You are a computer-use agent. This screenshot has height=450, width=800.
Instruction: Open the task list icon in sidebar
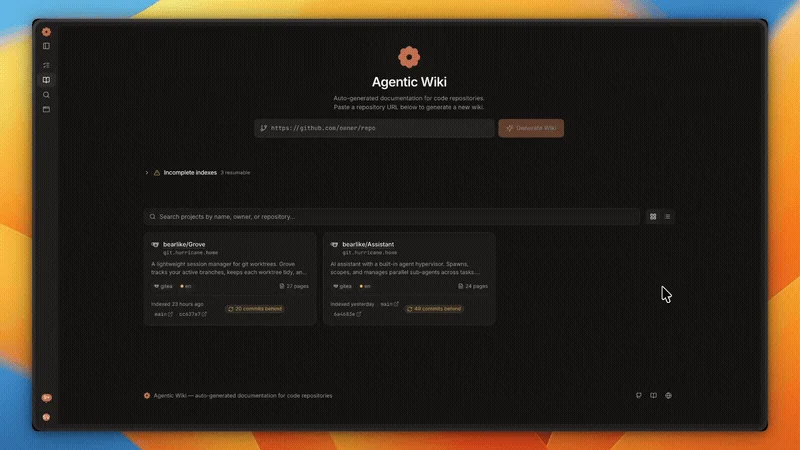tap(46, 65)
